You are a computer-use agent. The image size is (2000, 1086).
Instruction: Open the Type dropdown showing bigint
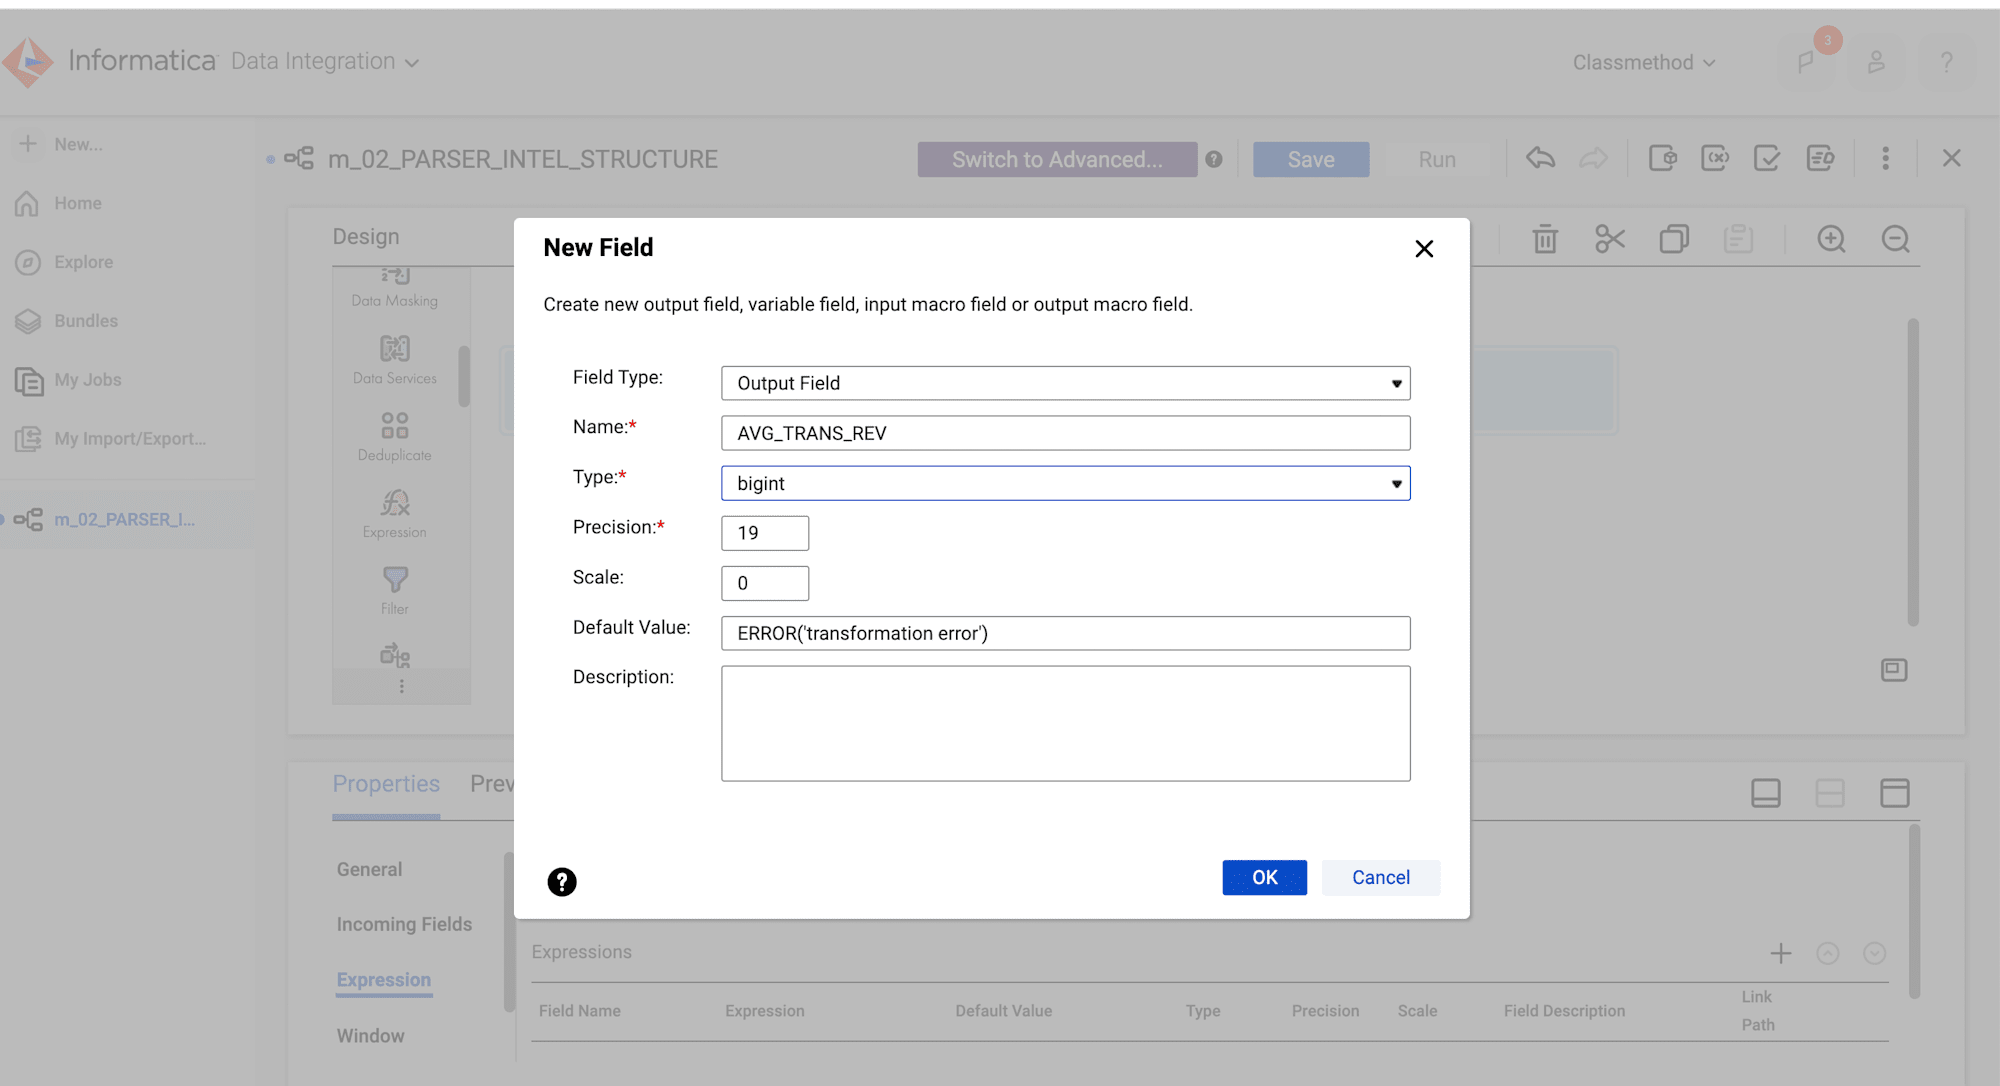click(x=1066, y=483)
